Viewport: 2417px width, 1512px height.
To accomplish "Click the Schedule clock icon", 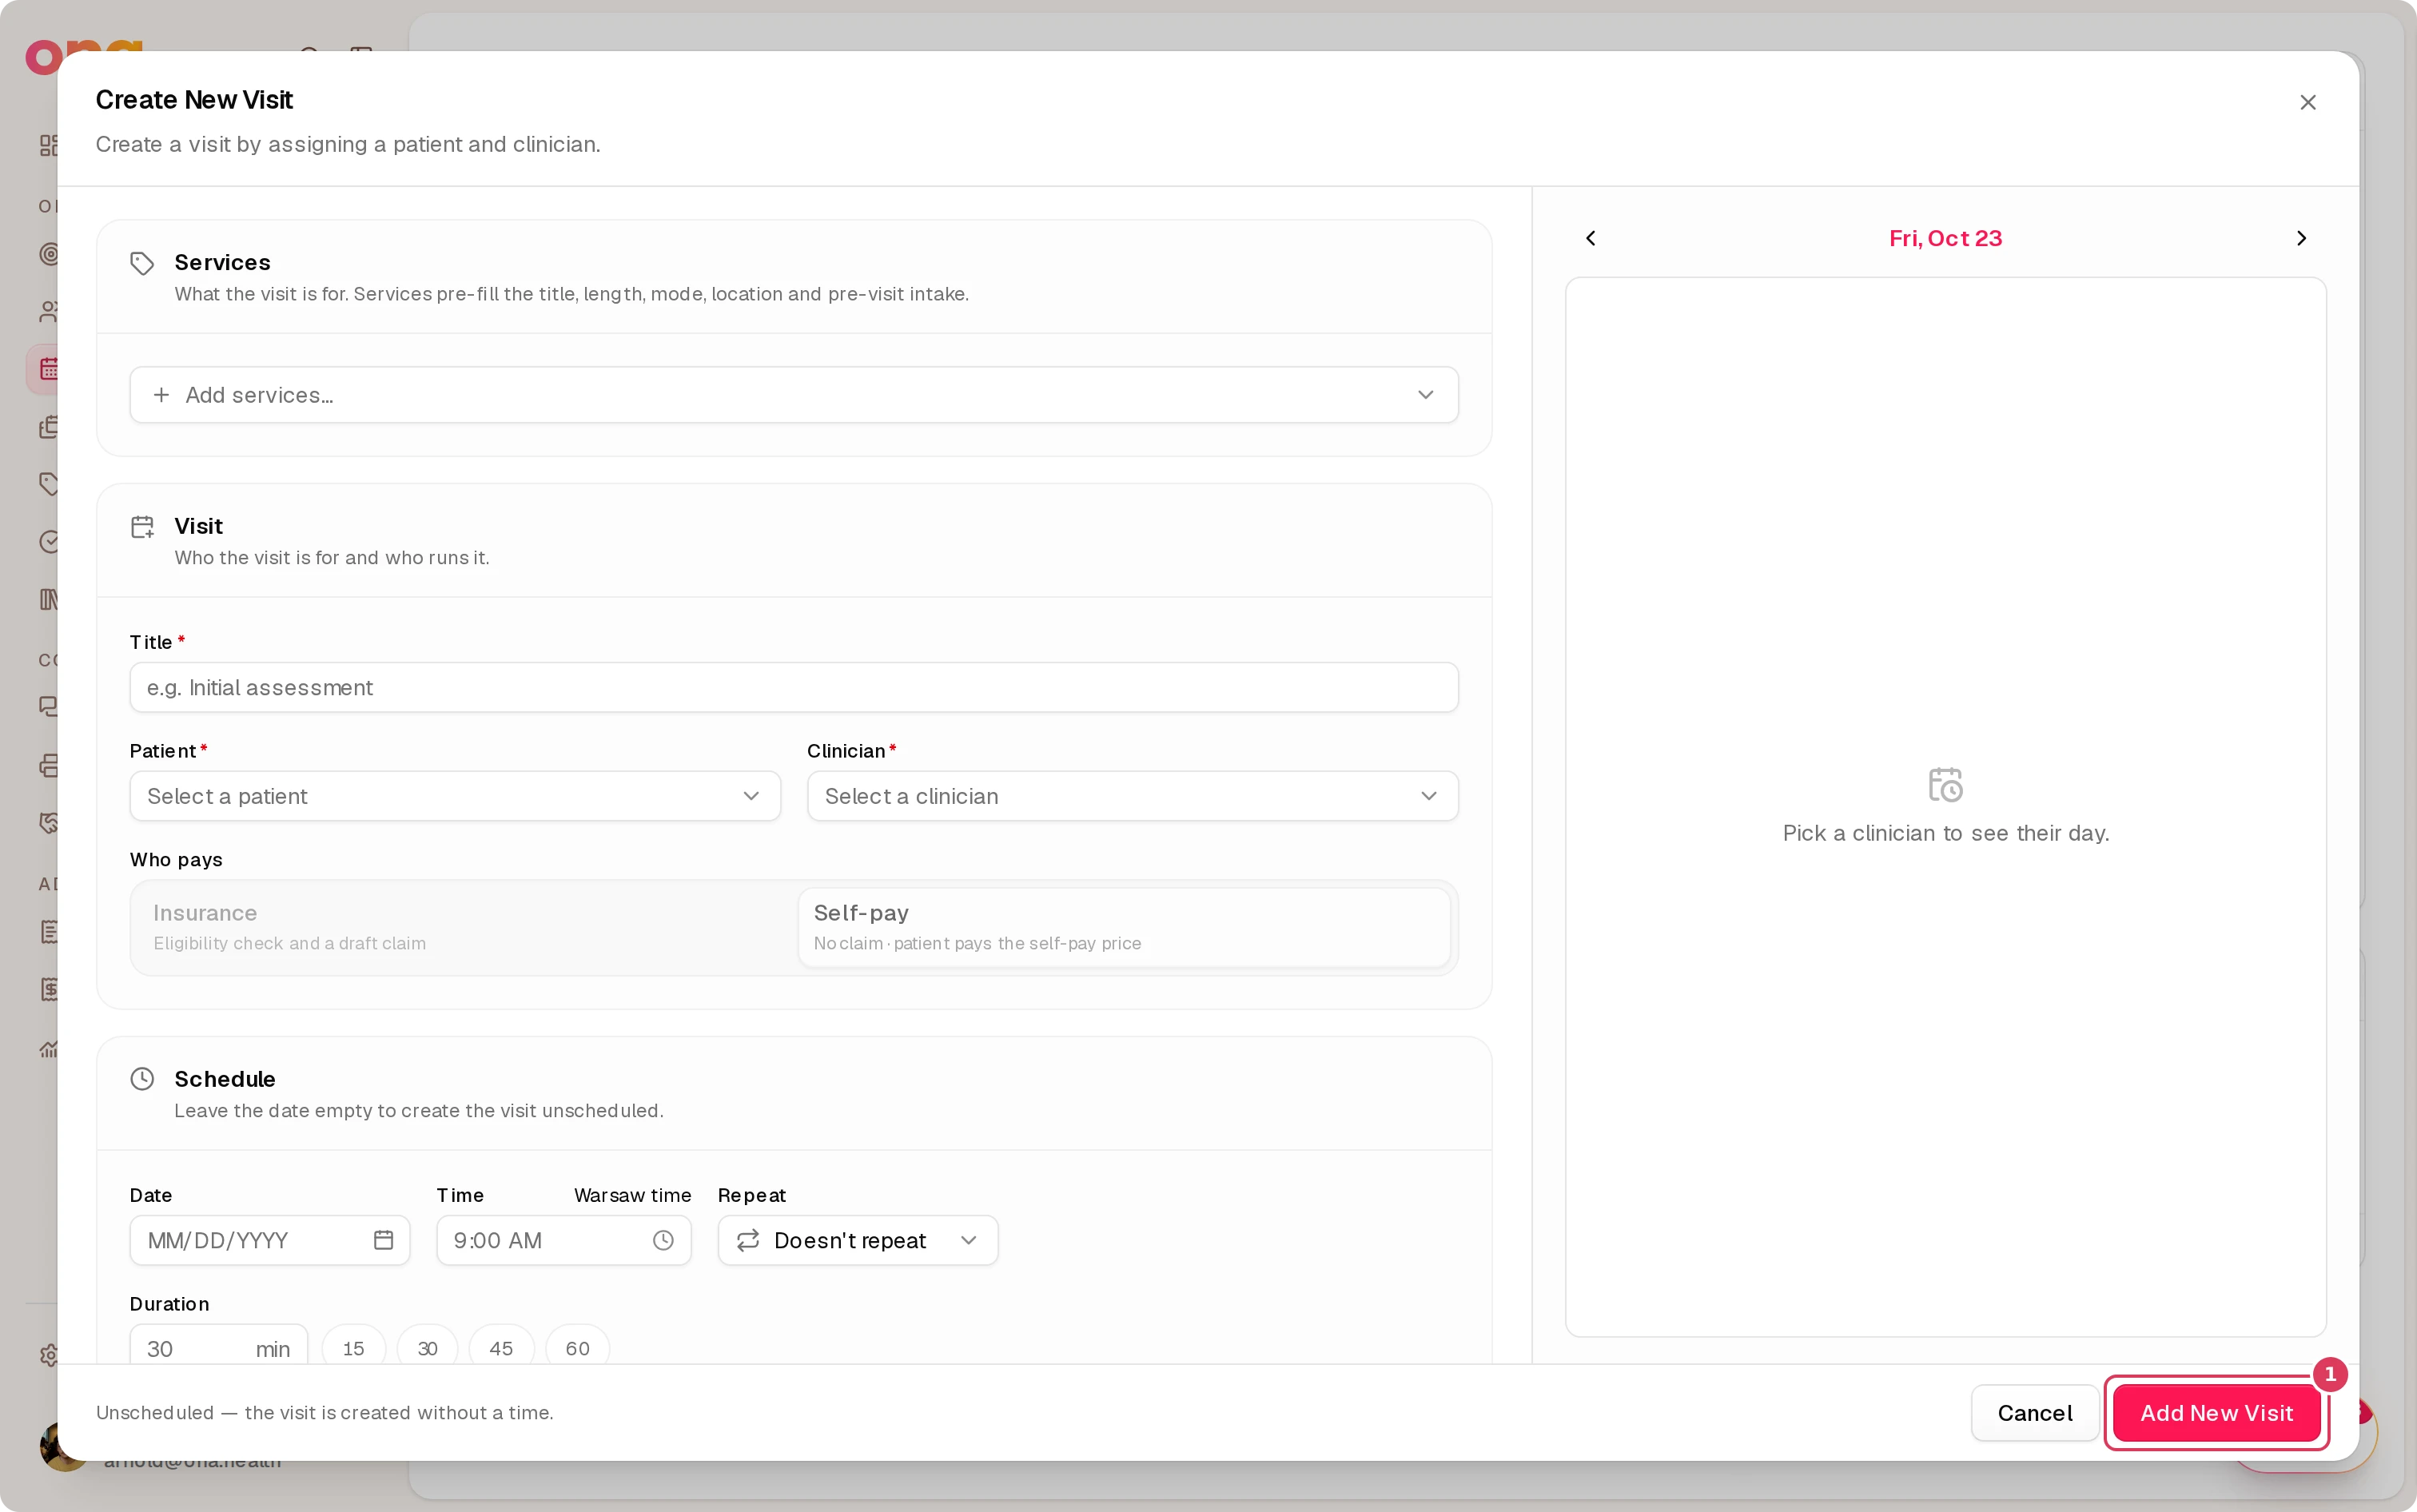I will (x=142, y=1079).
